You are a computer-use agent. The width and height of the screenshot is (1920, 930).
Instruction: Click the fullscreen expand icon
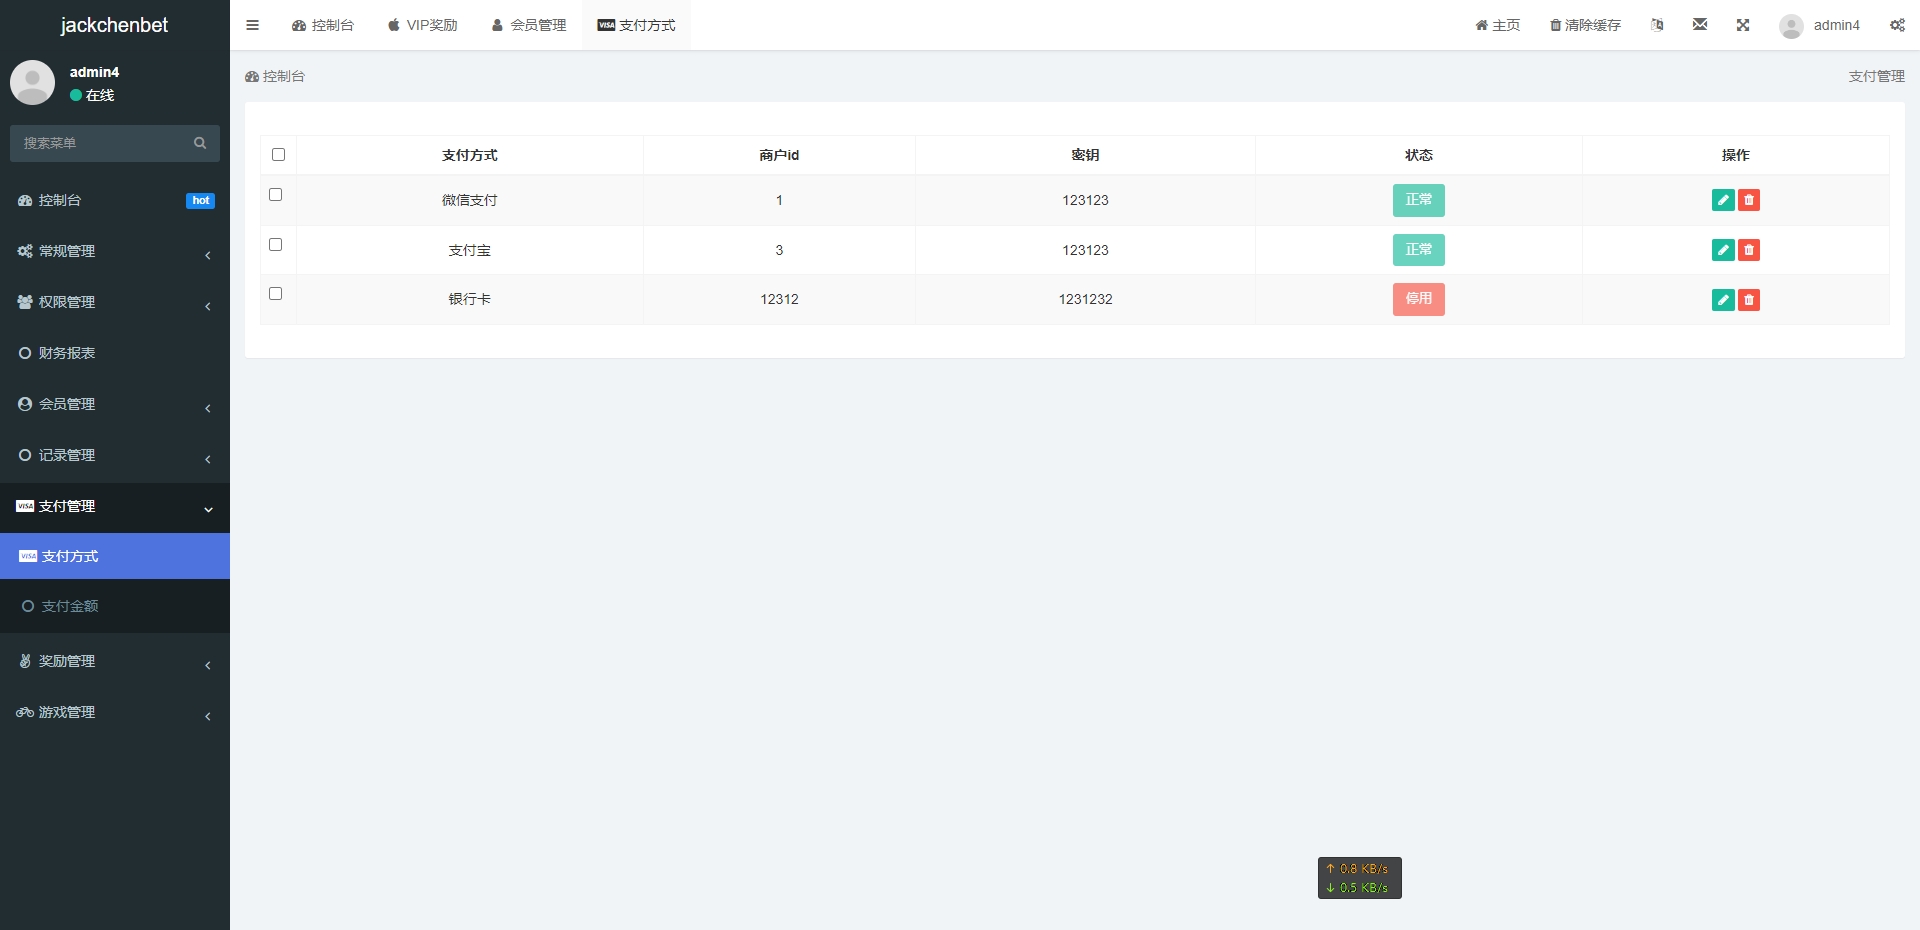pyautogui.click(x=1742, y=25)
